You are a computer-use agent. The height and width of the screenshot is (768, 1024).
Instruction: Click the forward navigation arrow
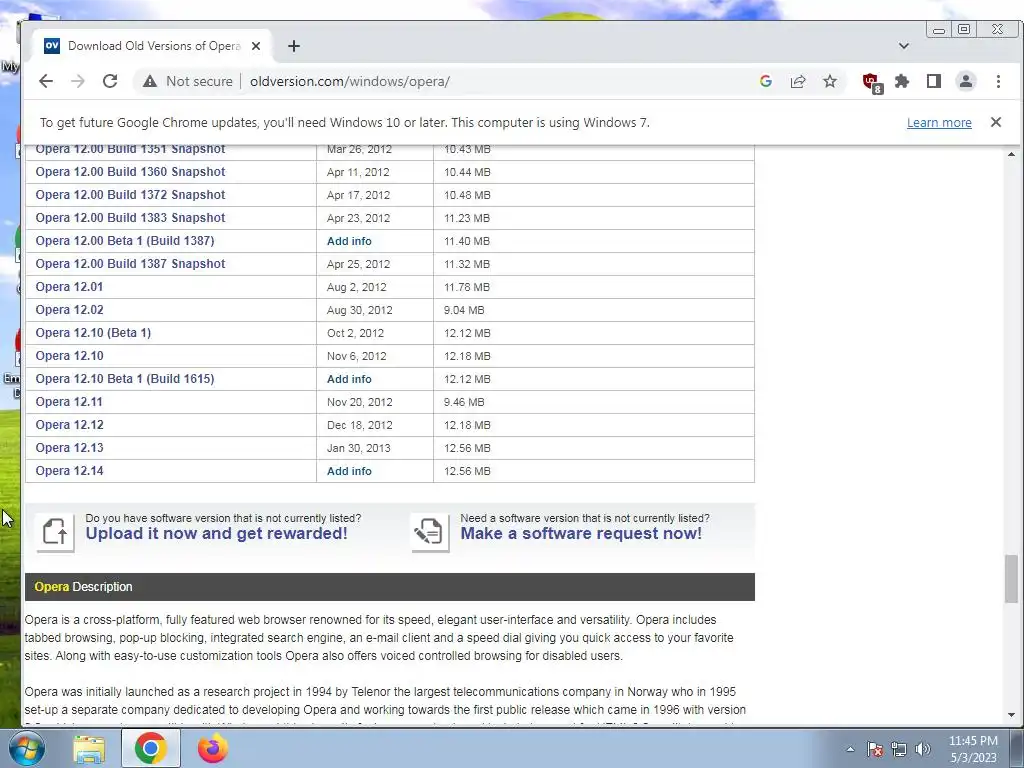(x=78, y=81)
